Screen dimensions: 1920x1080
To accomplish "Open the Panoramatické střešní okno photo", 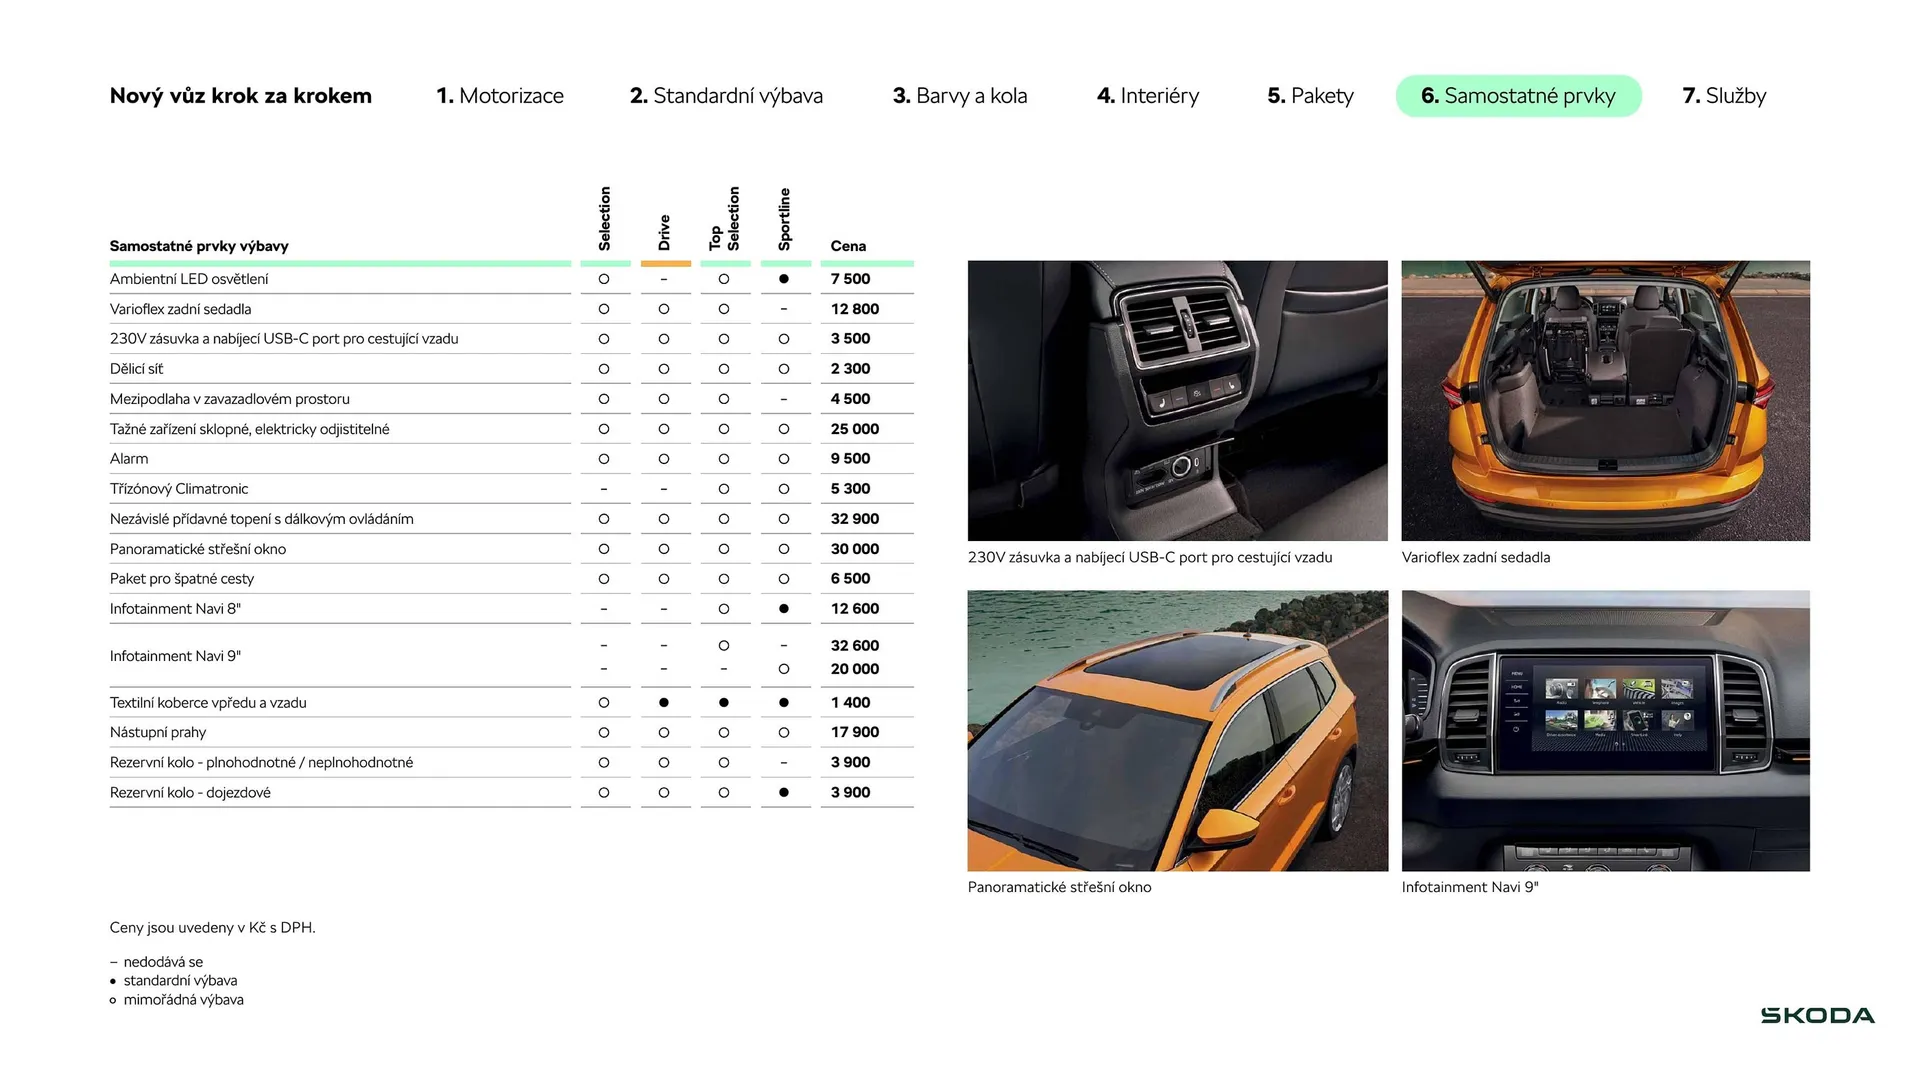I will [x=1178, y=731].
